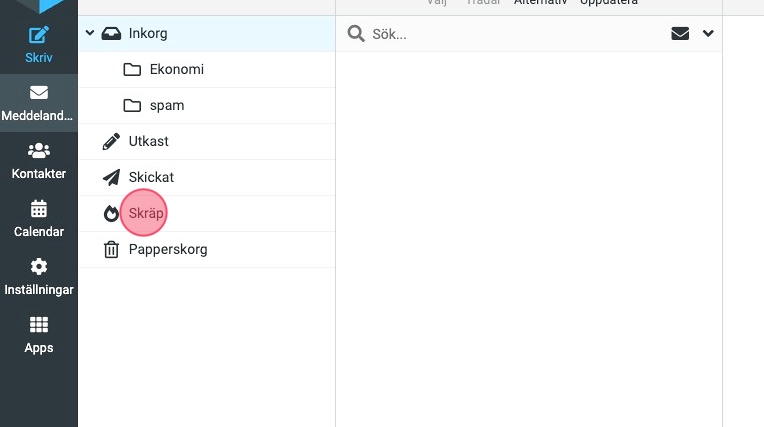Click the search magnifier icon
The width and height of the screenshot is (764, 427).
[x=355, y=34]
